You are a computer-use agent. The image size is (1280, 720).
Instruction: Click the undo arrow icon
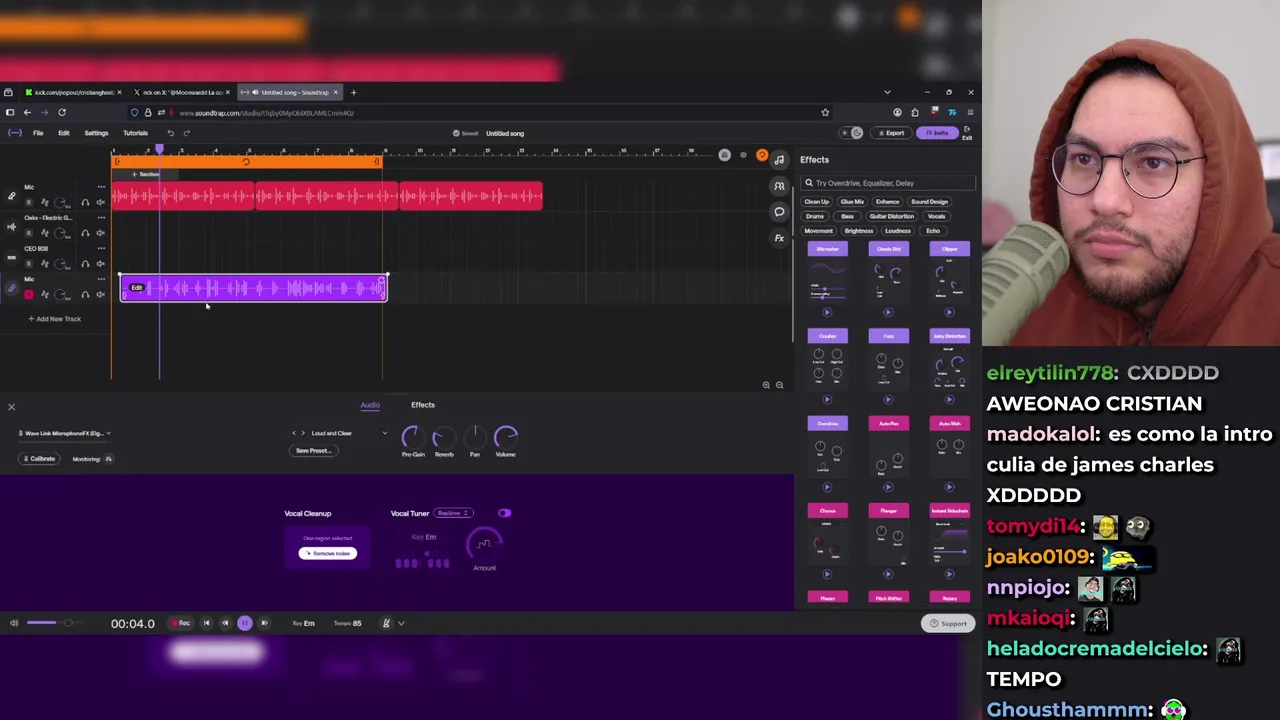click(x=170, y=133)
